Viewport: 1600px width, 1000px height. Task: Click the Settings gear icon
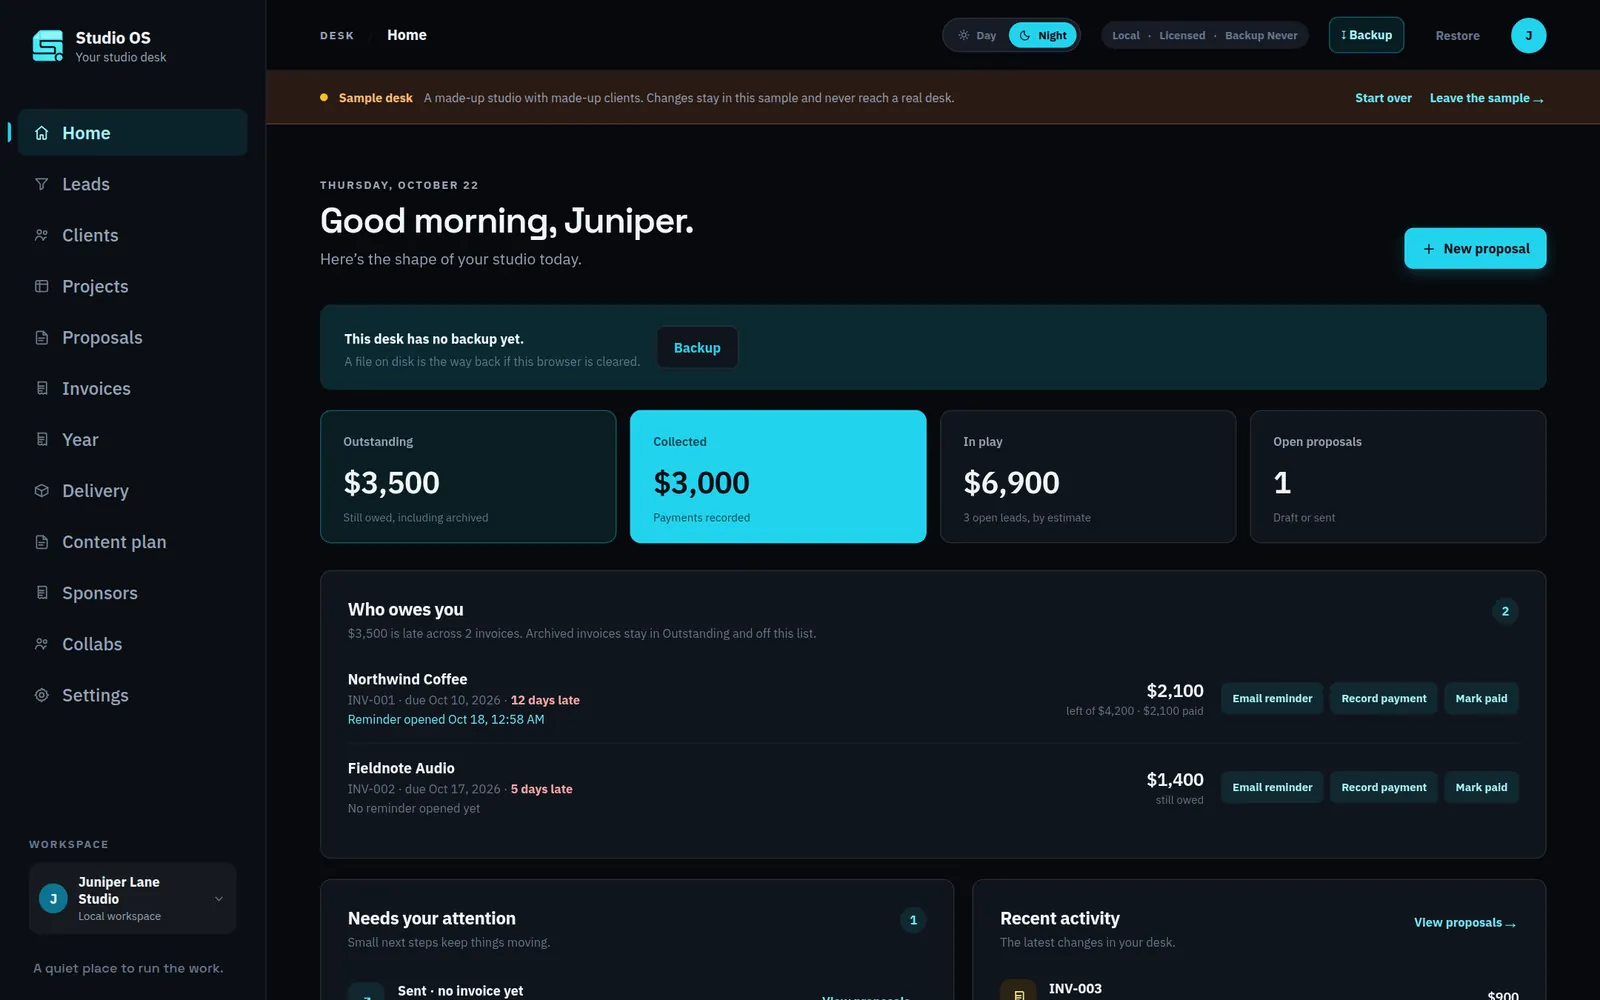tap(41, 695)
